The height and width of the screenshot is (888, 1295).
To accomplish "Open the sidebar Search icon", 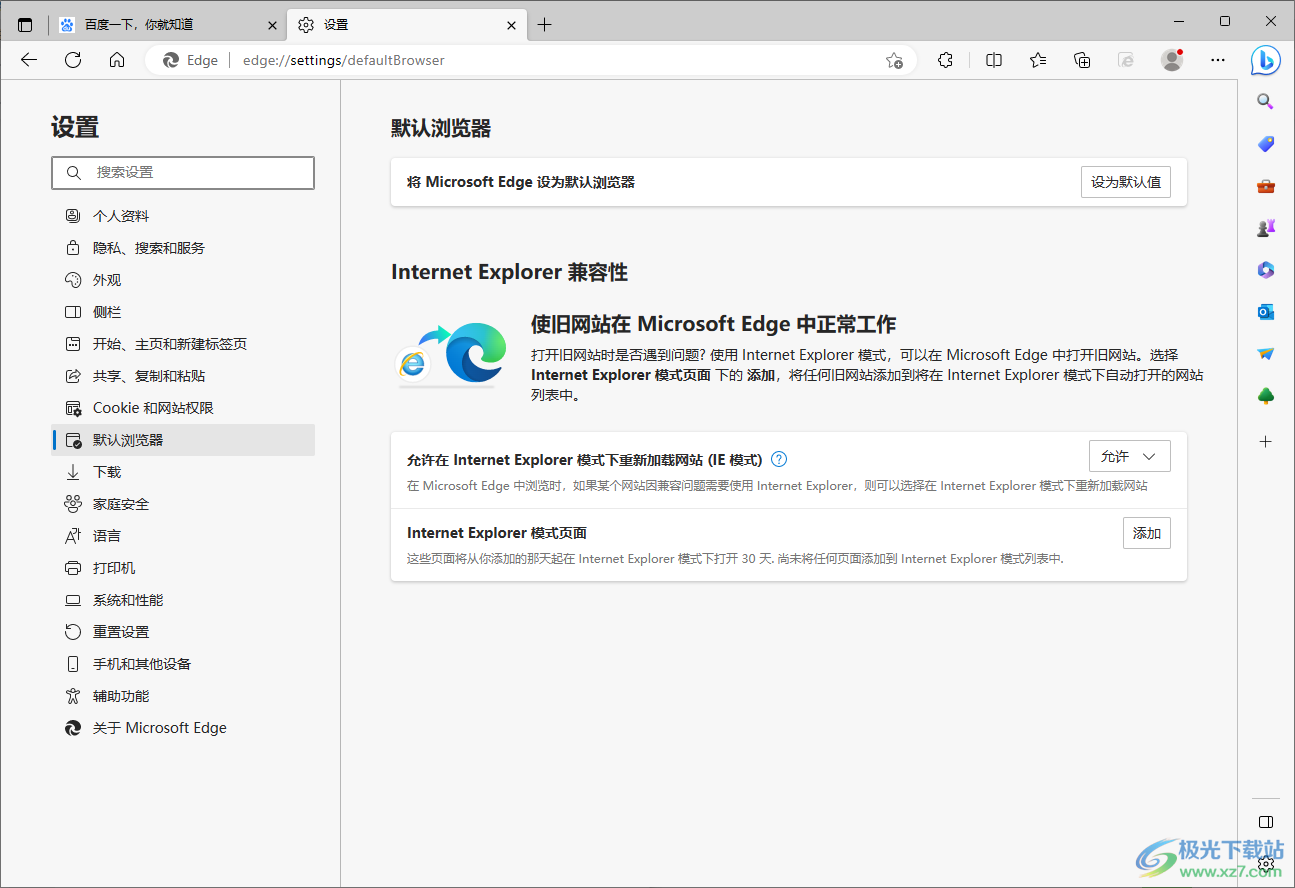I will pyautogui.click(x=1266, y=101).
